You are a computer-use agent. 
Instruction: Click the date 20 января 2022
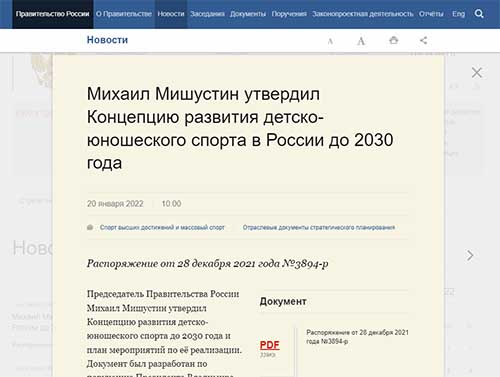pos(115,204)
